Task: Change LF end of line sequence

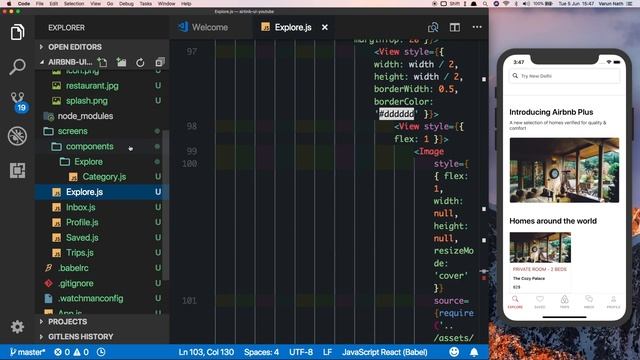Action: 327,352
